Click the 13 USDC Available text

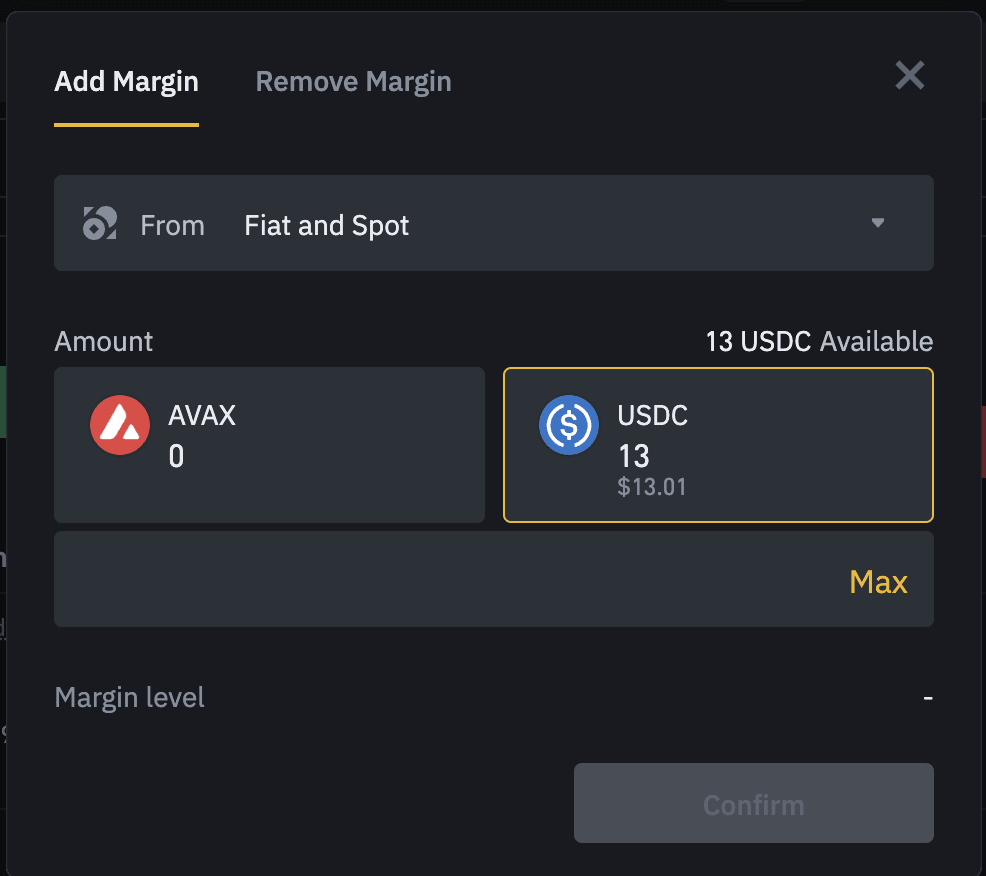coord(819,342)
